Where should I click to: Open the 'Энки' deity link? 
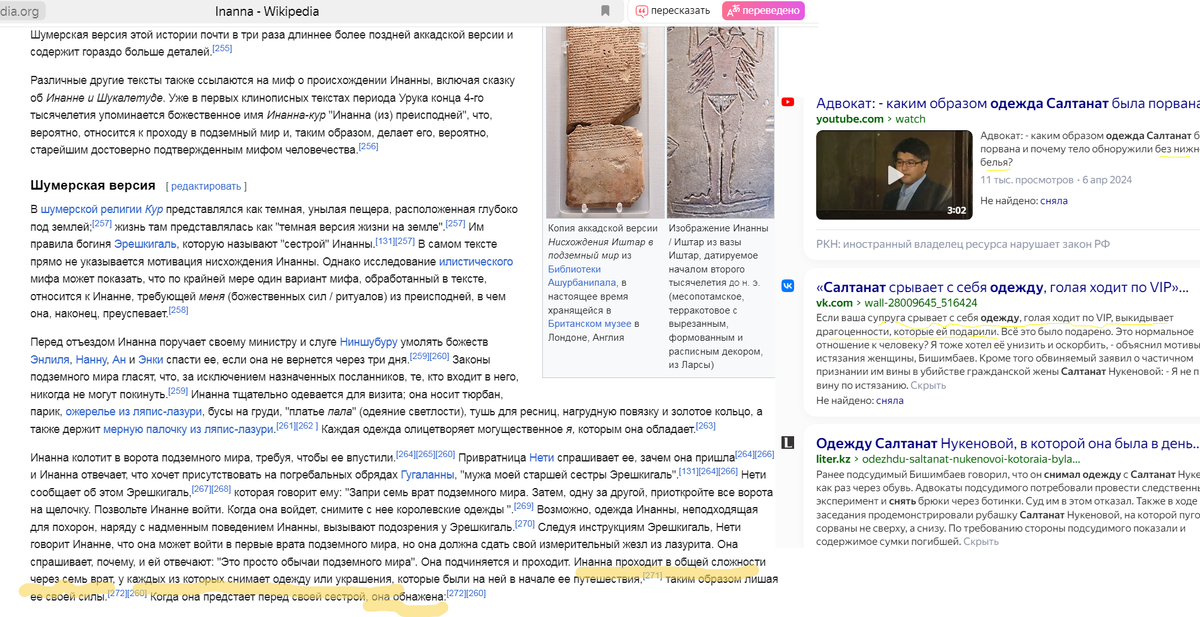coord(150,359)
